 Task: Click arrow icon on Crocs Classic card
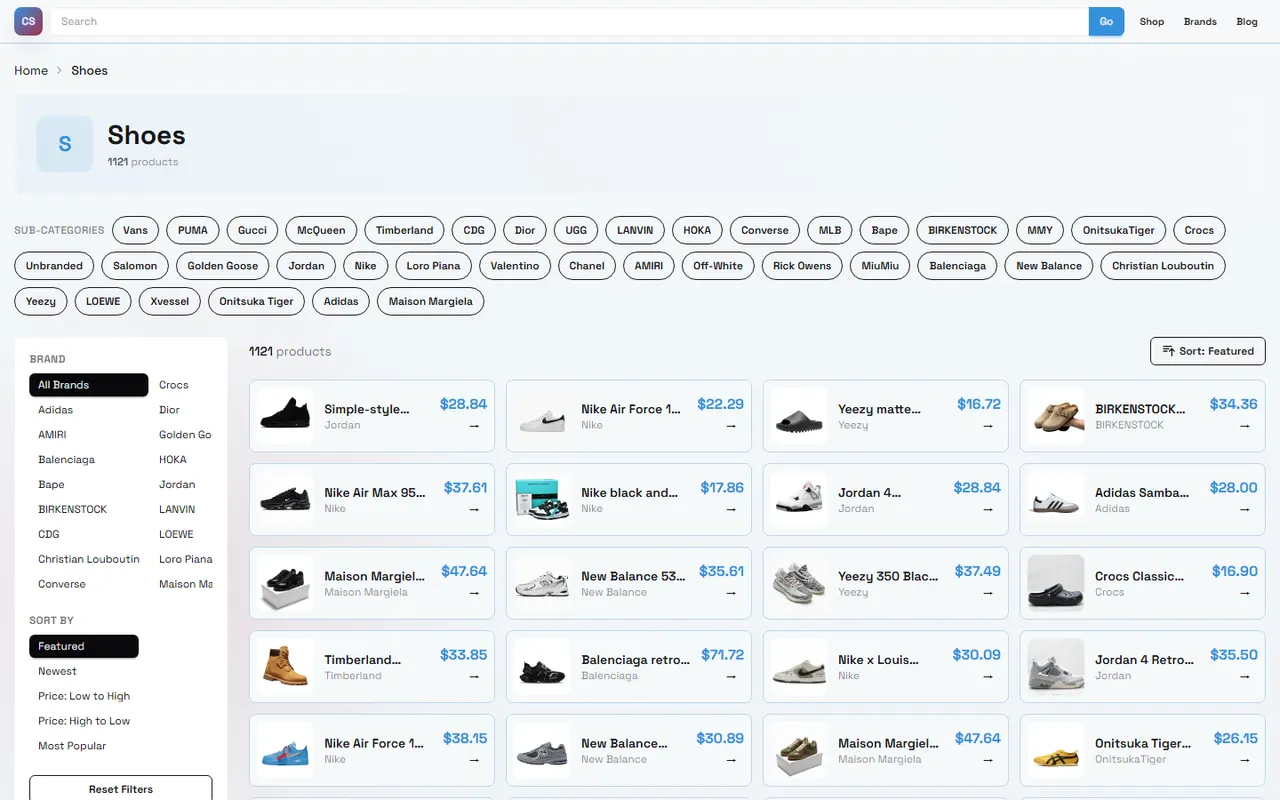1245,593
